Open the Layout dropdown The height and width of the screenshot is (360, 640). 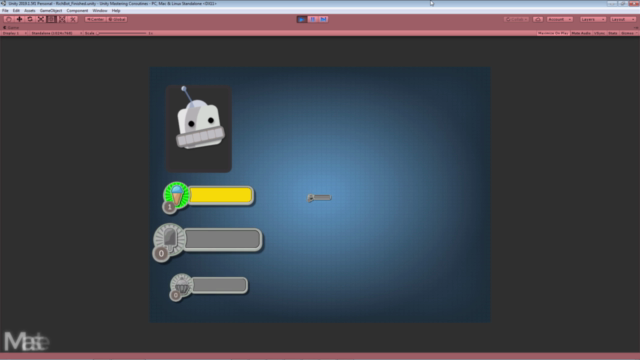pyautogui.click(x=623, y=19)
